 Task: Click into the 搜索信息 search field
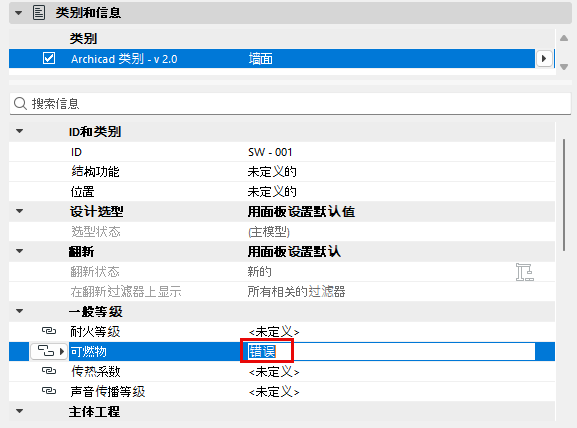[x=290, y=103]
